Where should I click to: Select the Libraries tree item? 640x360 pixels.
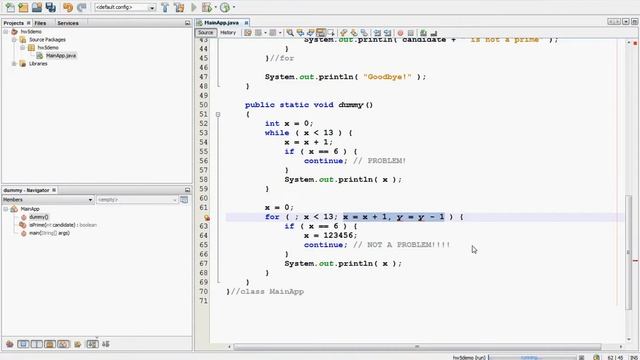click(38, 64)
